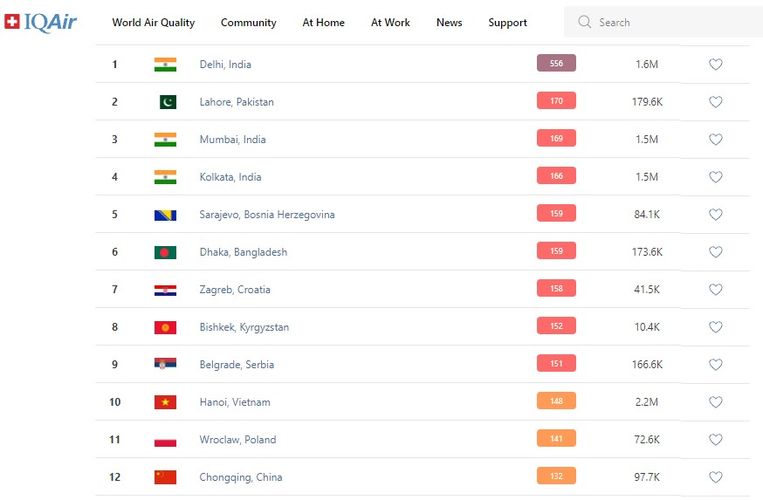Expand the At Work menu
Viewport: 763px width, 500px height.
coord(390,22)
